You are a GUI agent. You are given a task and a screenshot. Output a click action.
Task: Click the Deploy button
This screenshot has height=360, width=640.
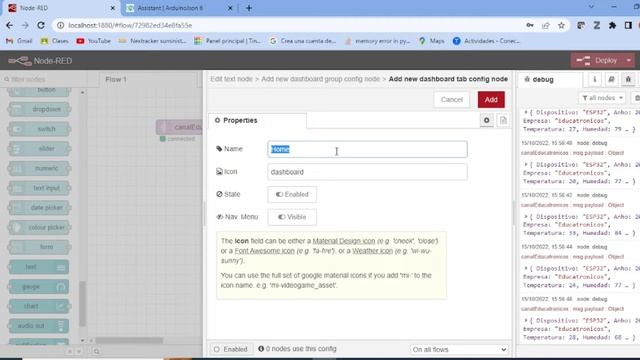(x=597, y=61)
